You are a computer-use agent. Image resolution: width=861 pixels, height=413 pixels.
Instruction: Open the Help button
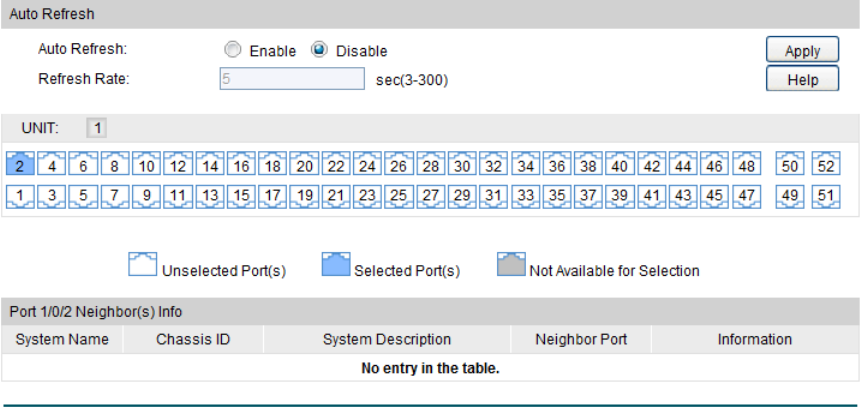pyautogui.click(x=802, y=80)
